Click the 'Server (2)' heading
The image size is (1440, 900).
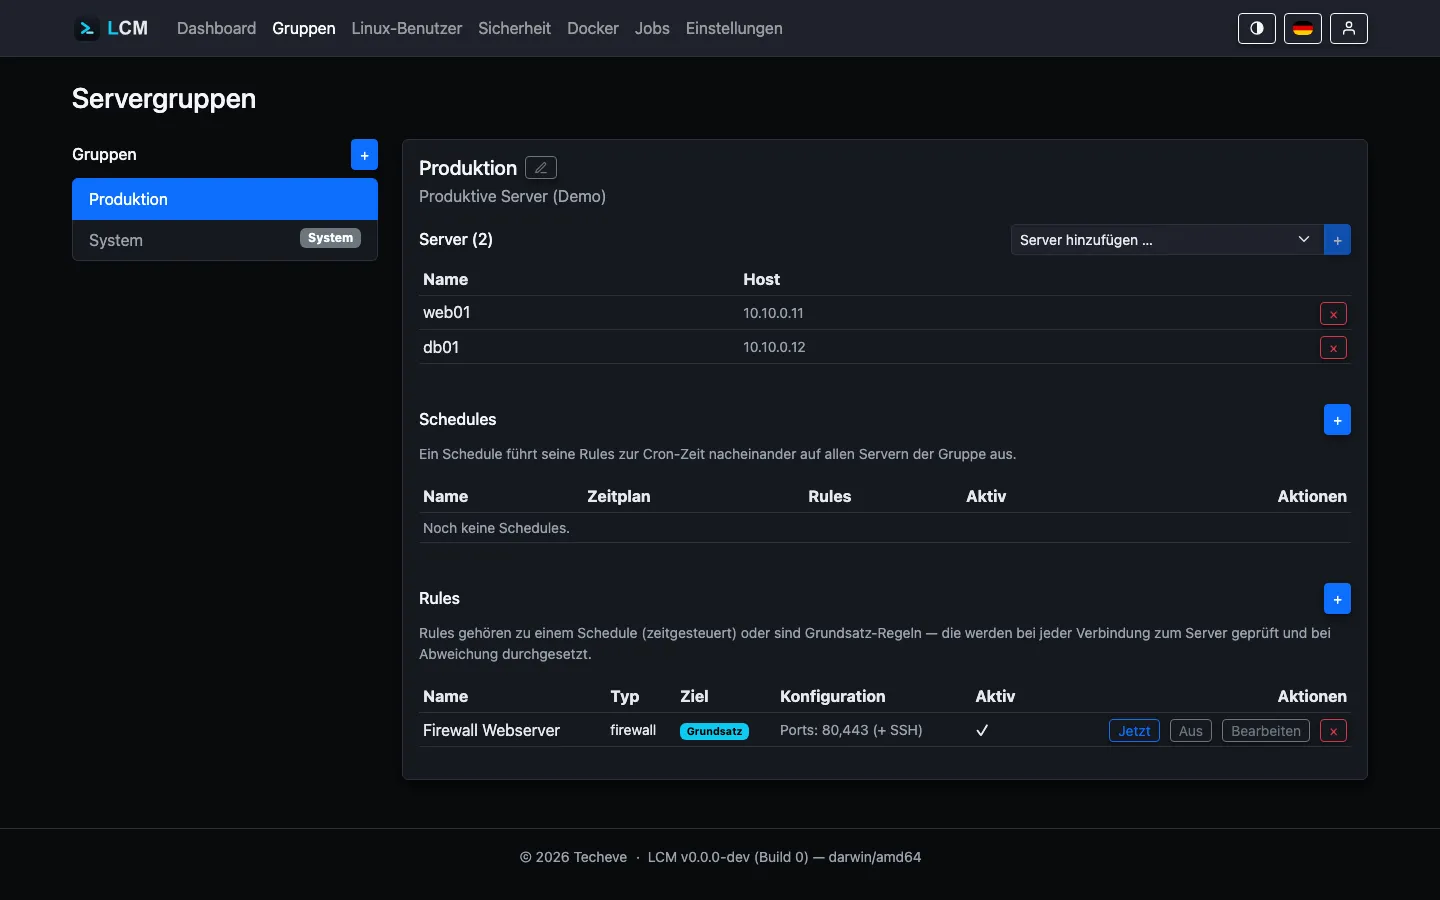456,239
